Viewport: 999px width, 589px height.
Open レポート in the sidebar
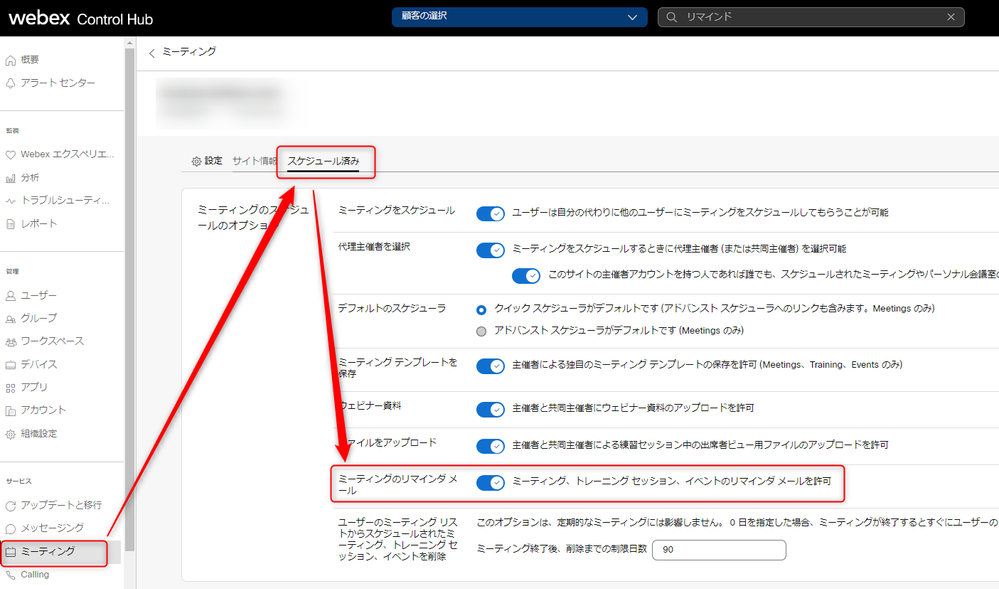(x=39, y=224)
